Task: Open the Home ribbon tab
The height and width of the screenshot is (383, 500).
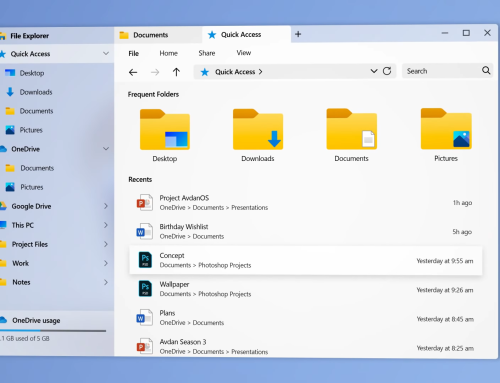Action: coord(168,53)
